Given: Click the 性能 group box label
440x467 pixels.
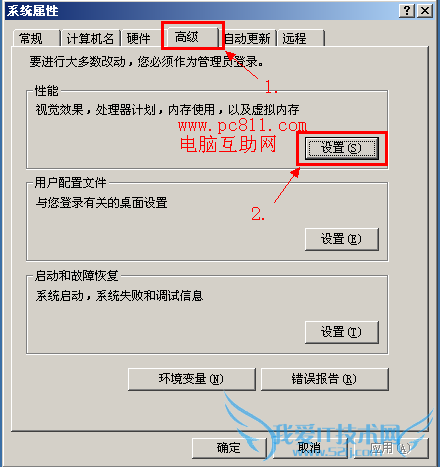Looking at the screenshot, I should pyautogui.click(x=47, y=91).
